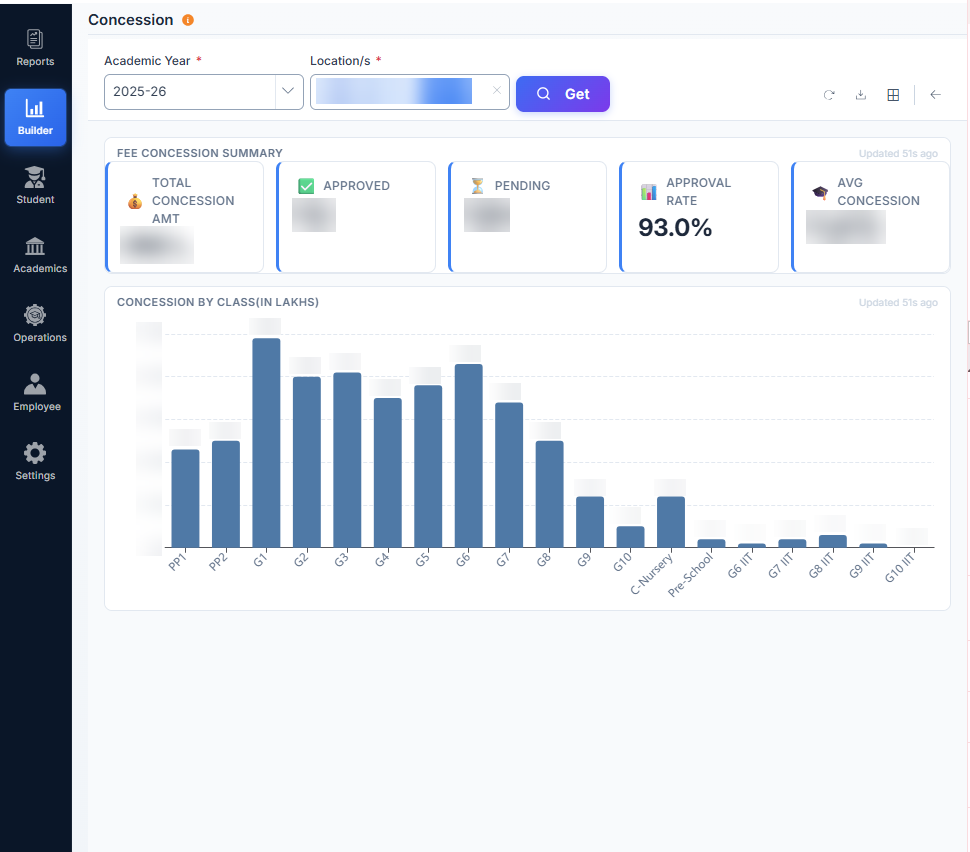
Task: Click the refresh icon in toolbar
Action: 829,95
